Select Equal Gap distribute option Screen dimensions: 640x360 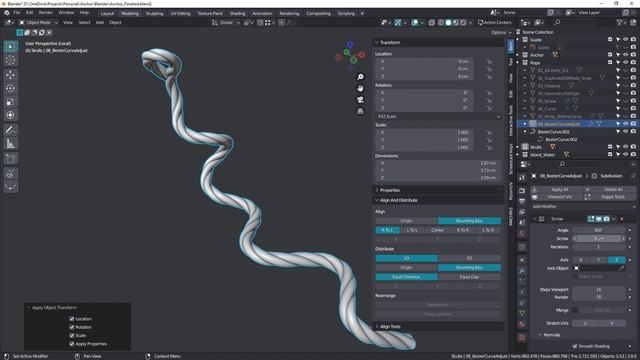[469, 277]
